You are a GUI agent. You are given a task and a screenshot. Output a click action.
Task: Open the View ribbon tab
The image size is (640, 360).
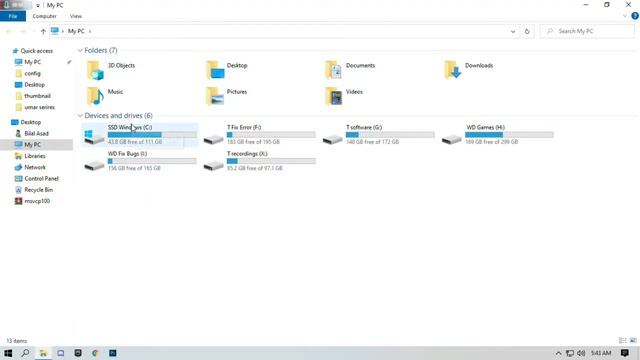76,16
